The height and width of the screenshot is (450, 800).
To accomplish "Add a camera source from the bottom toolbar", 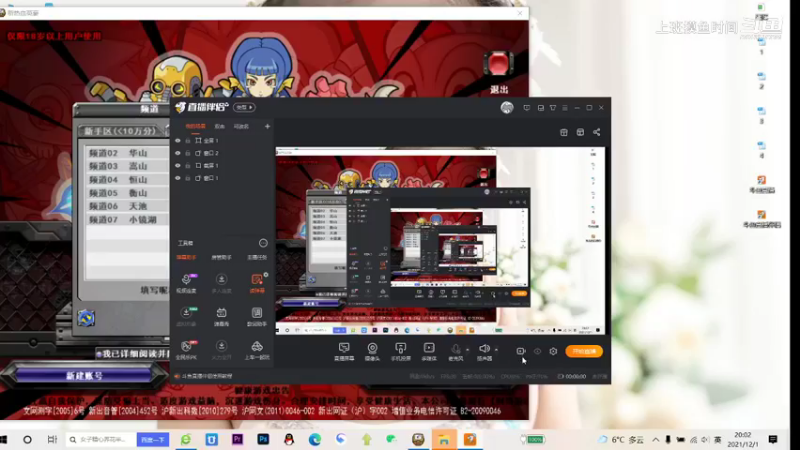I will point(372,352).
